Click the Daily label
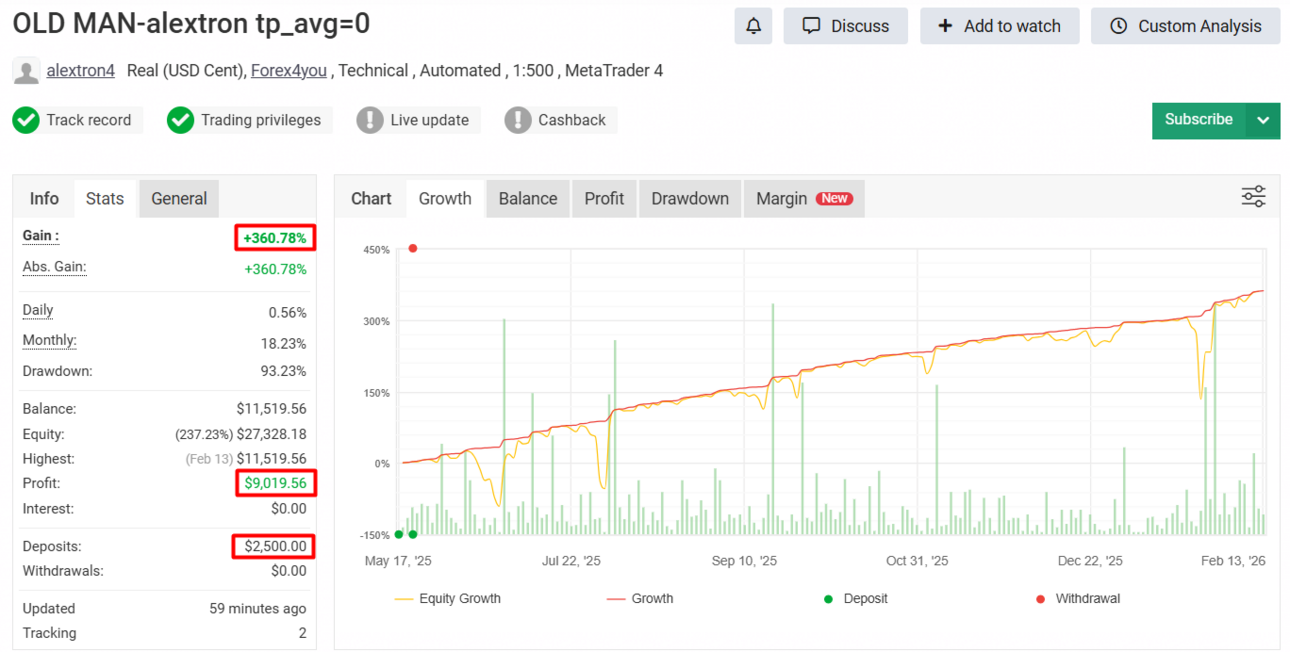 click(38, 310)
